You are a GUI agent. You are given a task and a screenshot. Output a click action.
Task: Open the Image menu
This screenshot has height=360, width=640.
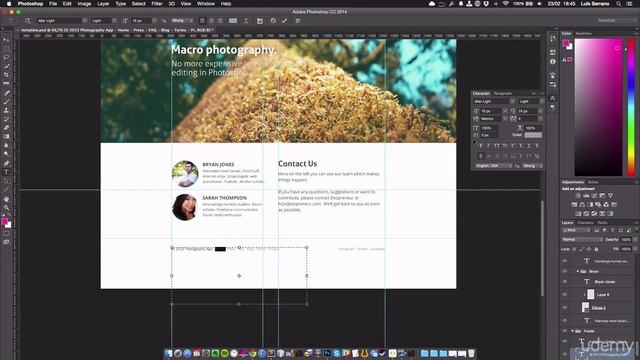84,4
